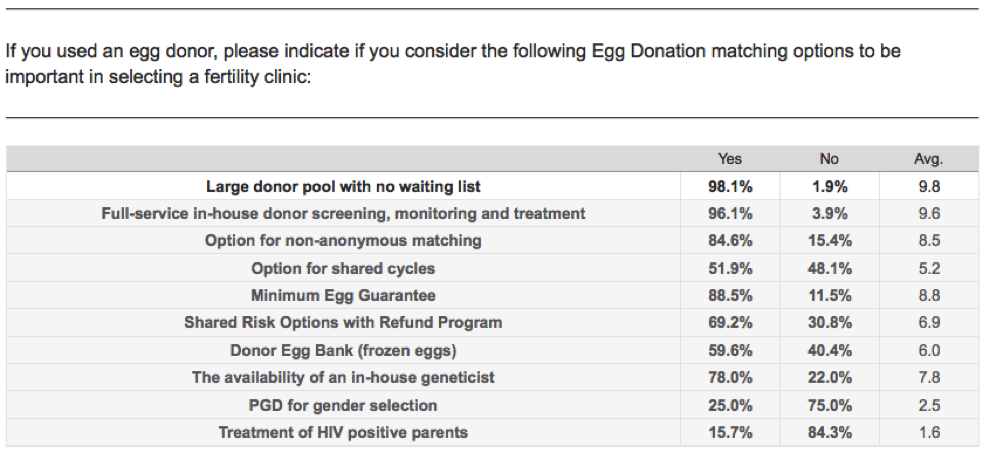The image size is (985, 455).
Task: Click "The availability of an in-house geneticist"
Action: tap(343, 377)
